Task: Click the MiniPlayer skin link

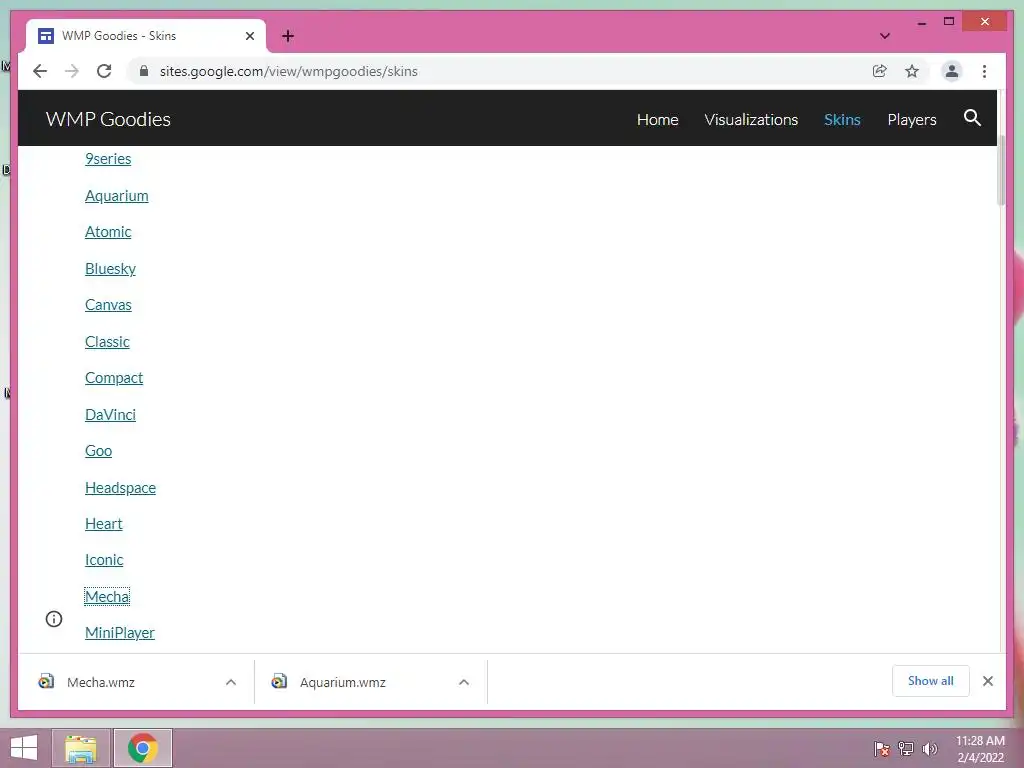Action: point(120,633)
